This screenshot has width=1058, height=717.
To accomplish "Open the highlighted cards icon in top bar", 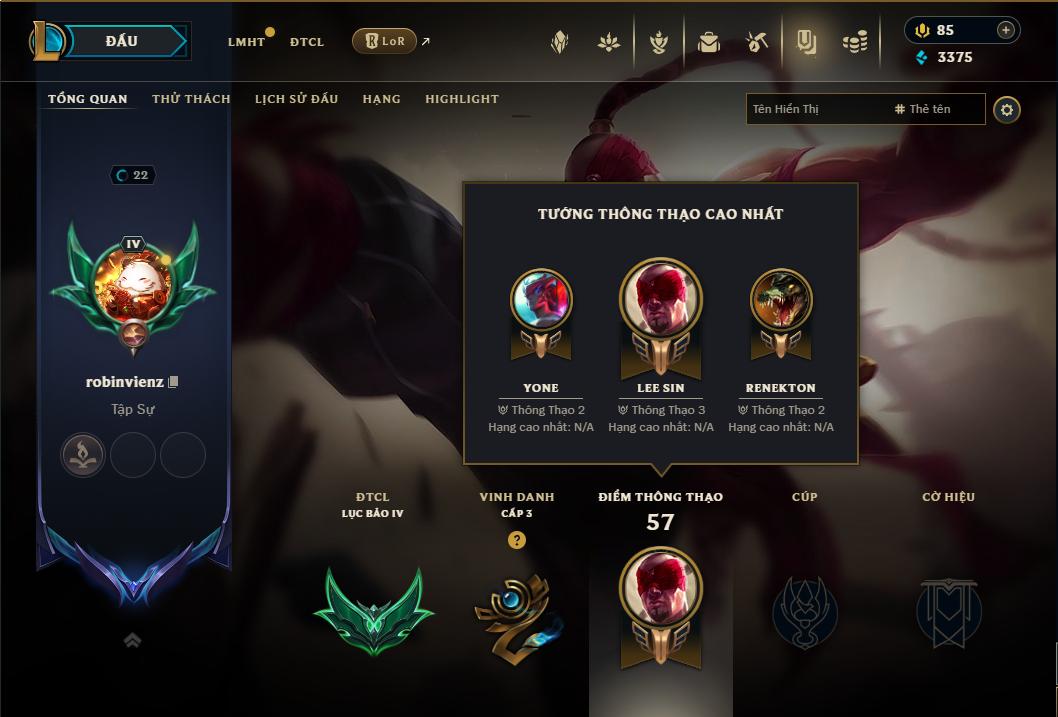I will 806,42.
